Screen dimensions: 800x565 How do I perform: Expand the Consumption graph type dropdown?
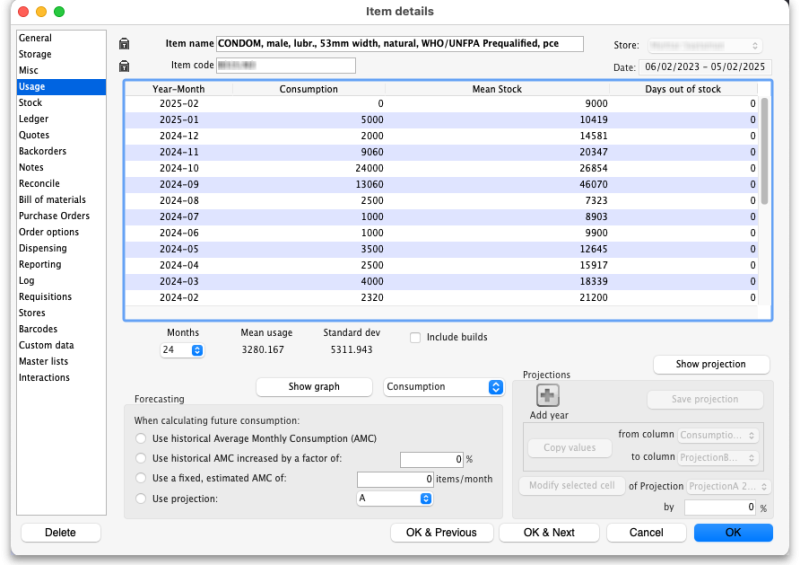[x=443, y=387]
